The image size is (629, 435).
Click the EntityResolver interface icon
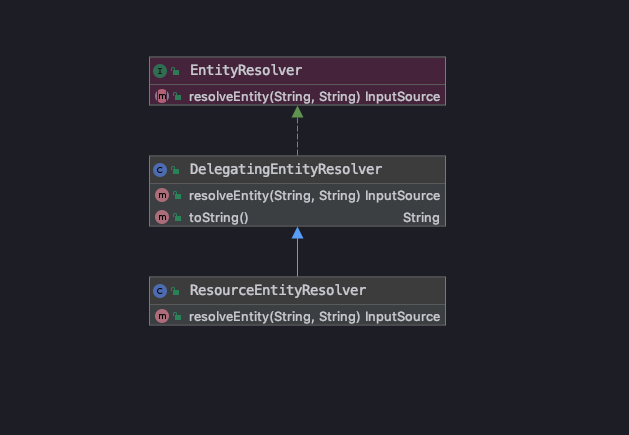(161, 71)
